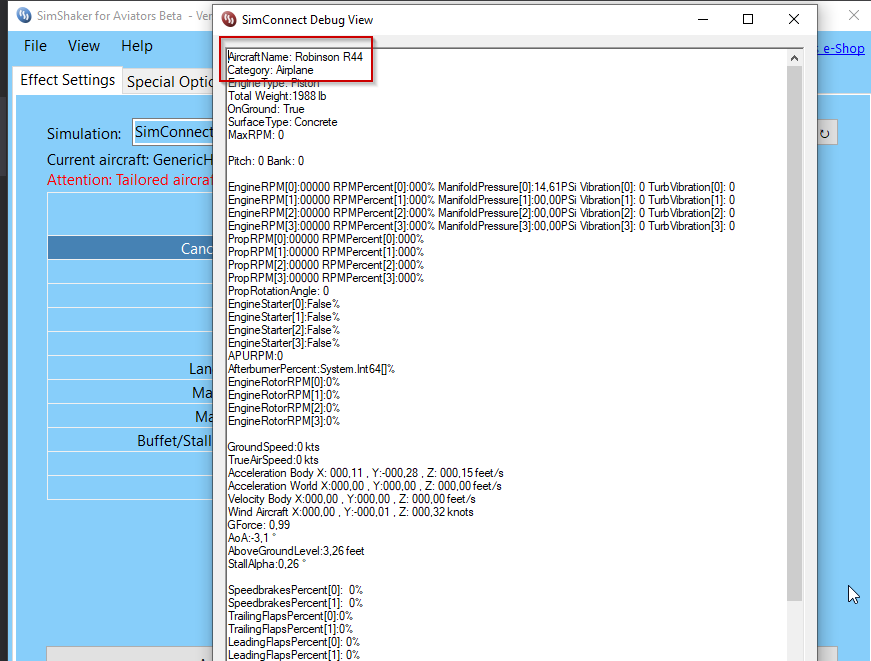This screenshot has height=661, width=871.
Task: Switch to the Effect Settings tab
Action: [x=67, y=80]
